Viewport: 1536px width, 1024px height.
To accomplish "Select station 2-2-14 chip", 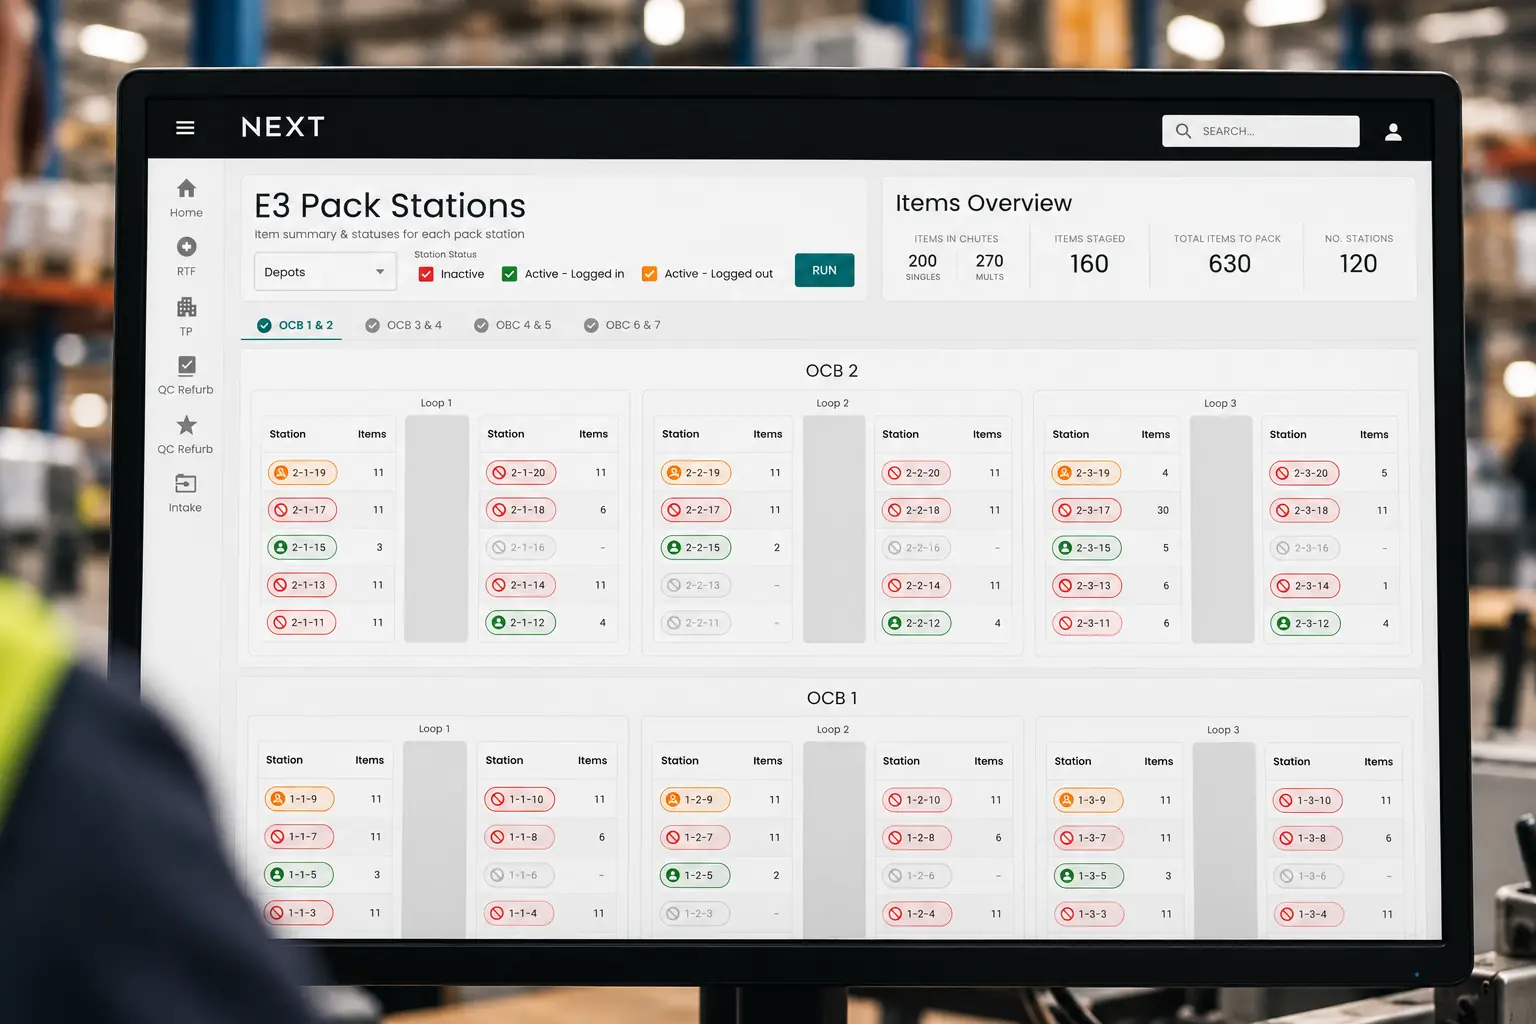I will tap(915, 586).
